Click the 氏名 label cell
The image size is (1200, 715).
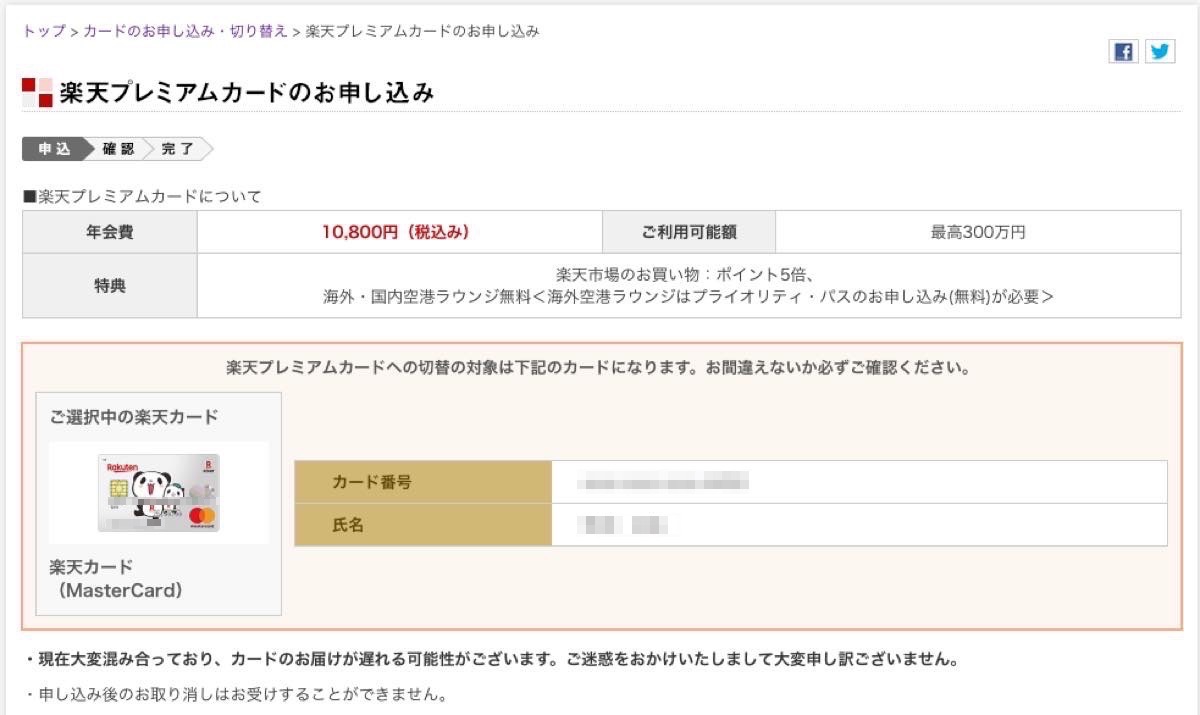click(x=423, y=524)
